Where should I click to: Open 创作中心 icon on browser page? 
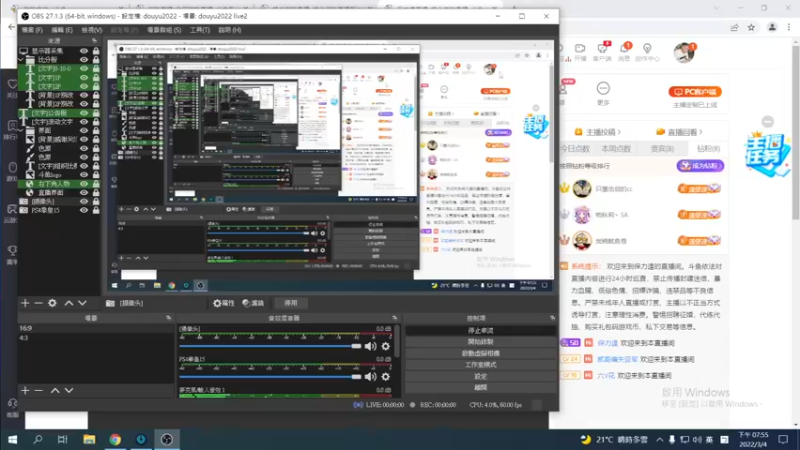click(x=647, y=52)
